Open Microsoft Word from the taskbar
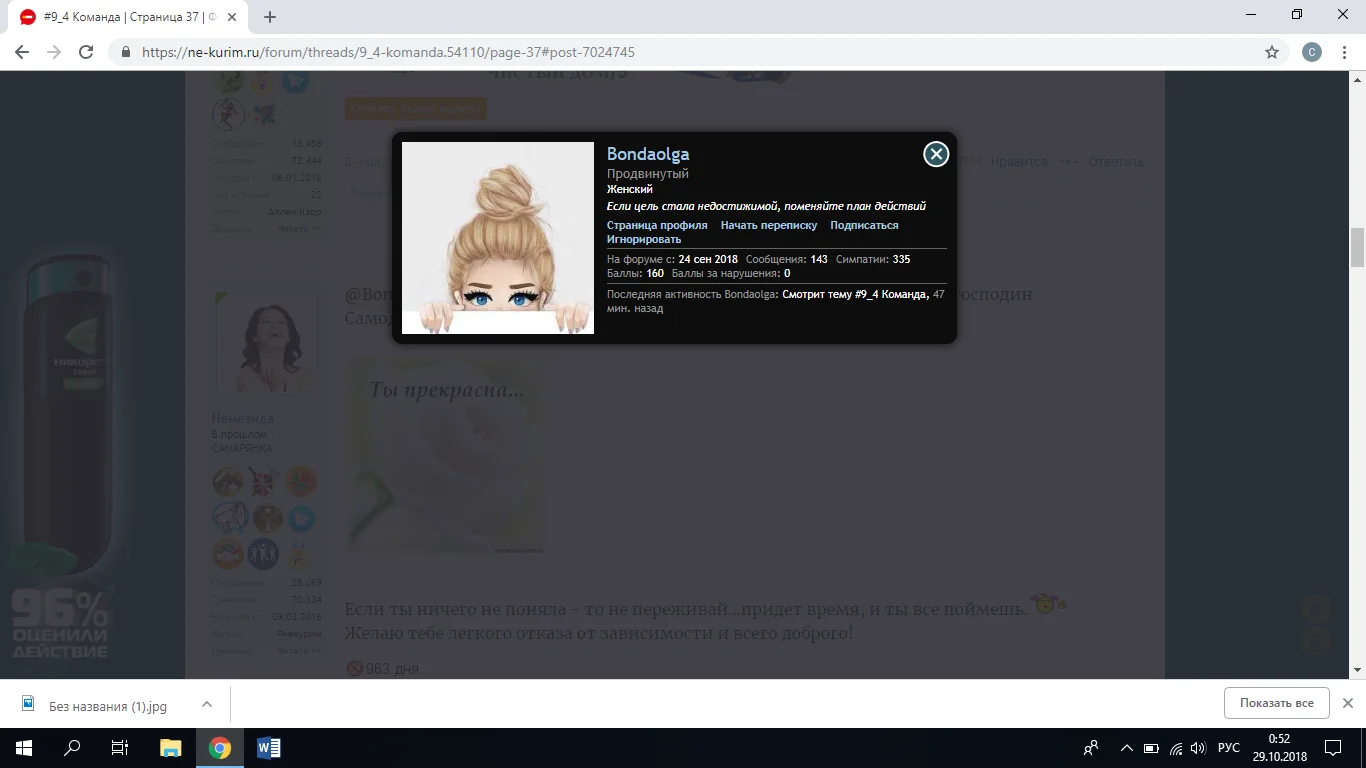 pos(267,747)
